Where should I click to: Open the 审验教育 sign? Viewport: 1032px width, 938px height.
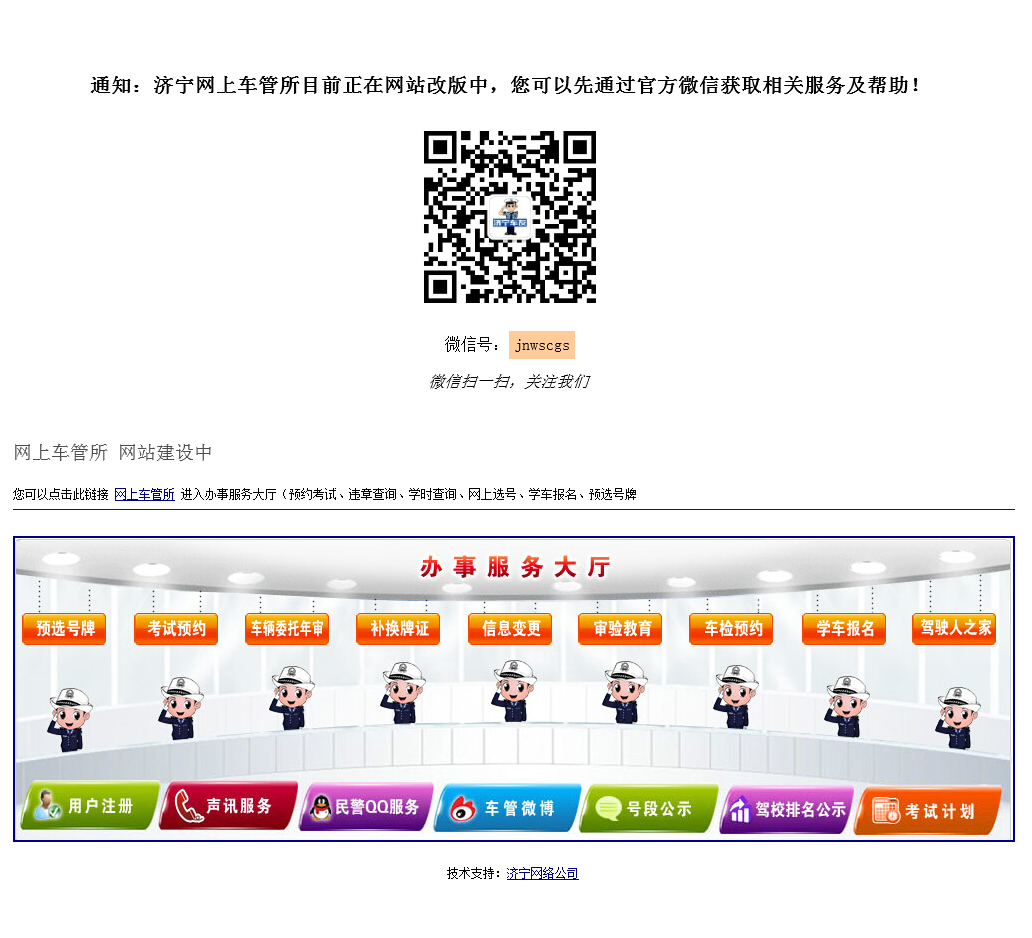click(620, 629)
